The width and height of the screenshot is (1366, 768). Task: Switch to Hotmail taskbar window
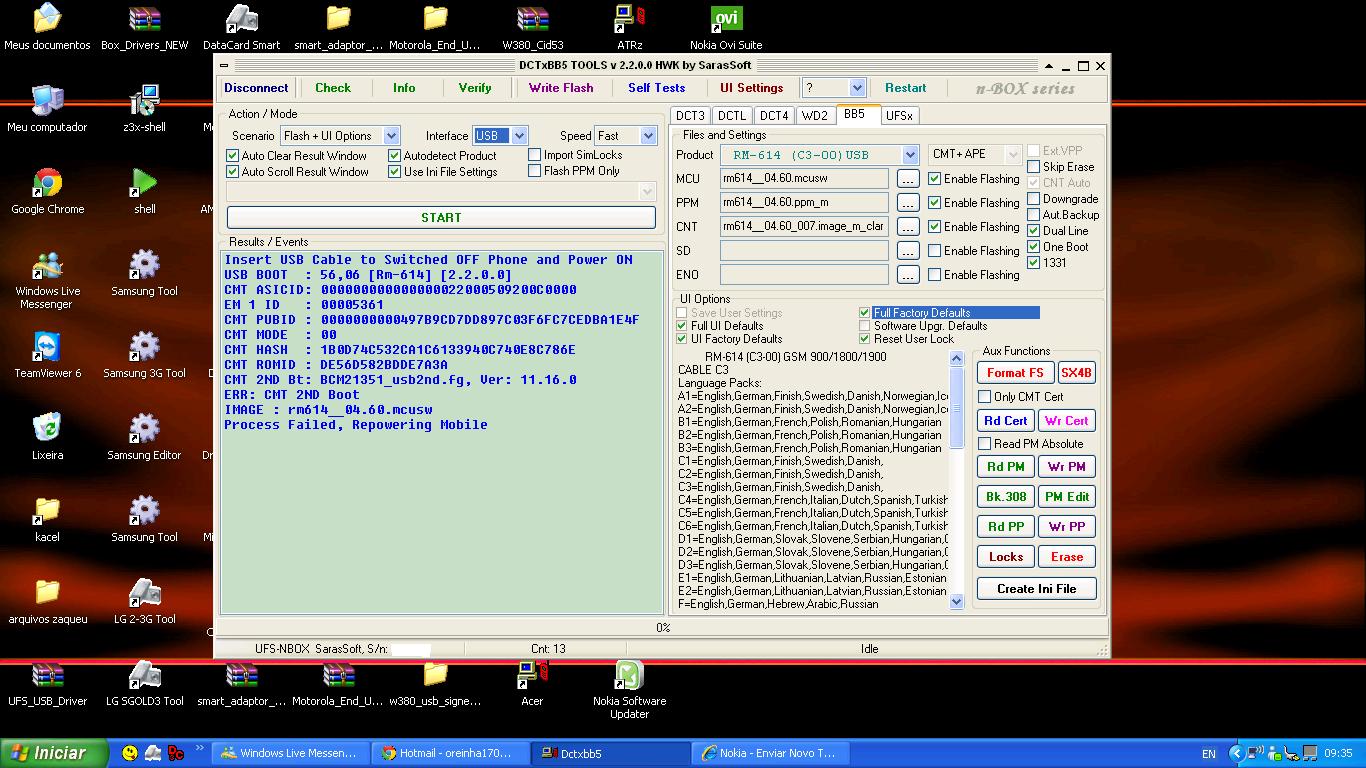point(448,753)
